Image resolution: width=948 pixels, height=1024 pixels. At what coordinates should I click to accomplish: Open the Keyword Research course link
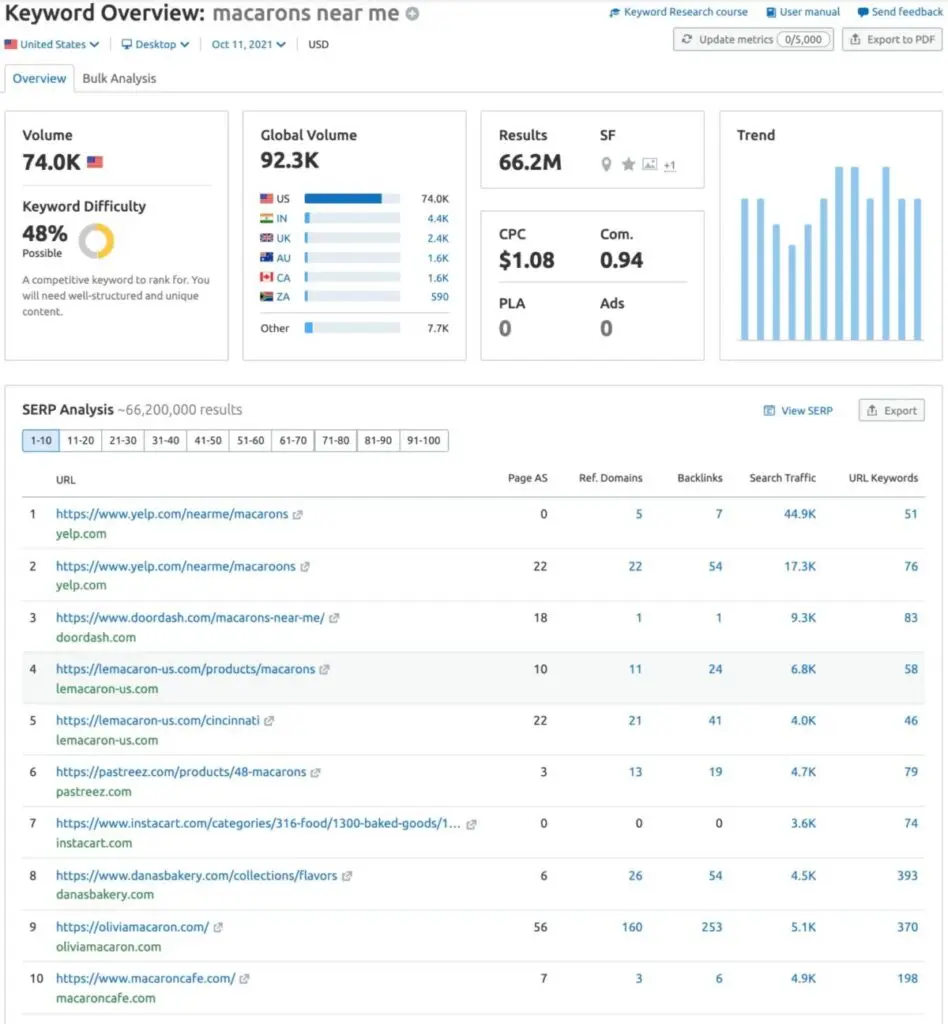(677, 12)
